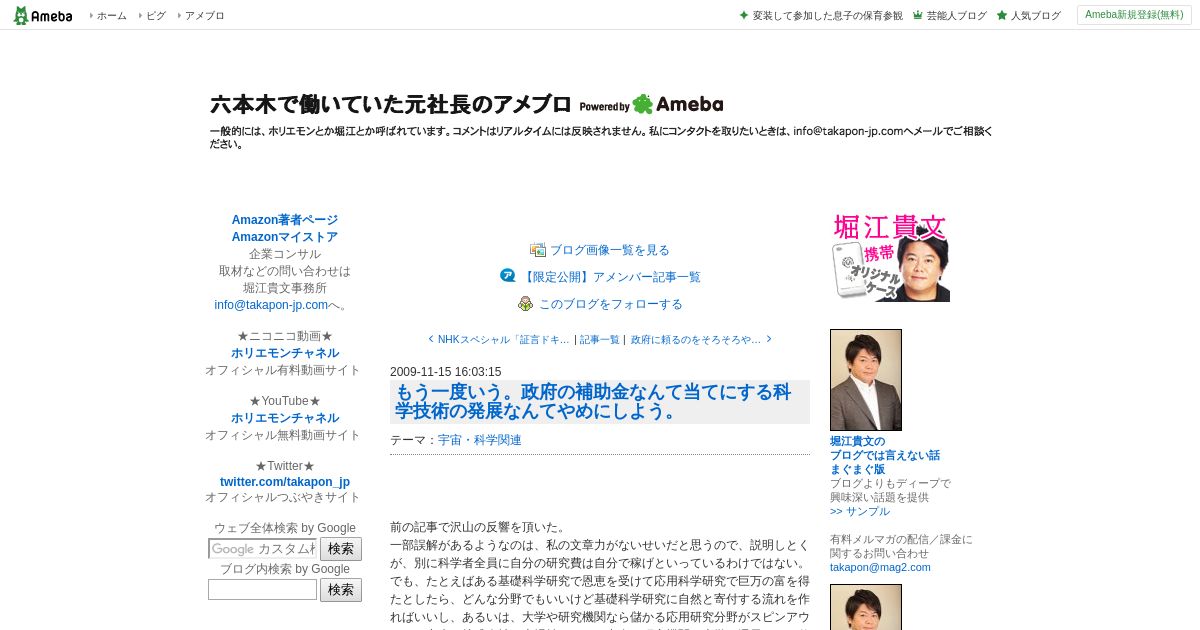1200x630 pixels.
Task: Click the text 企業コンサル in sidebar
Action: coord(285,254)
